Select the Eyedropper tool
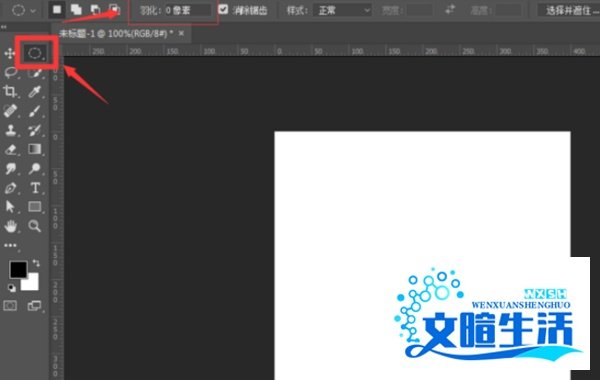 (x=35, y=91)
